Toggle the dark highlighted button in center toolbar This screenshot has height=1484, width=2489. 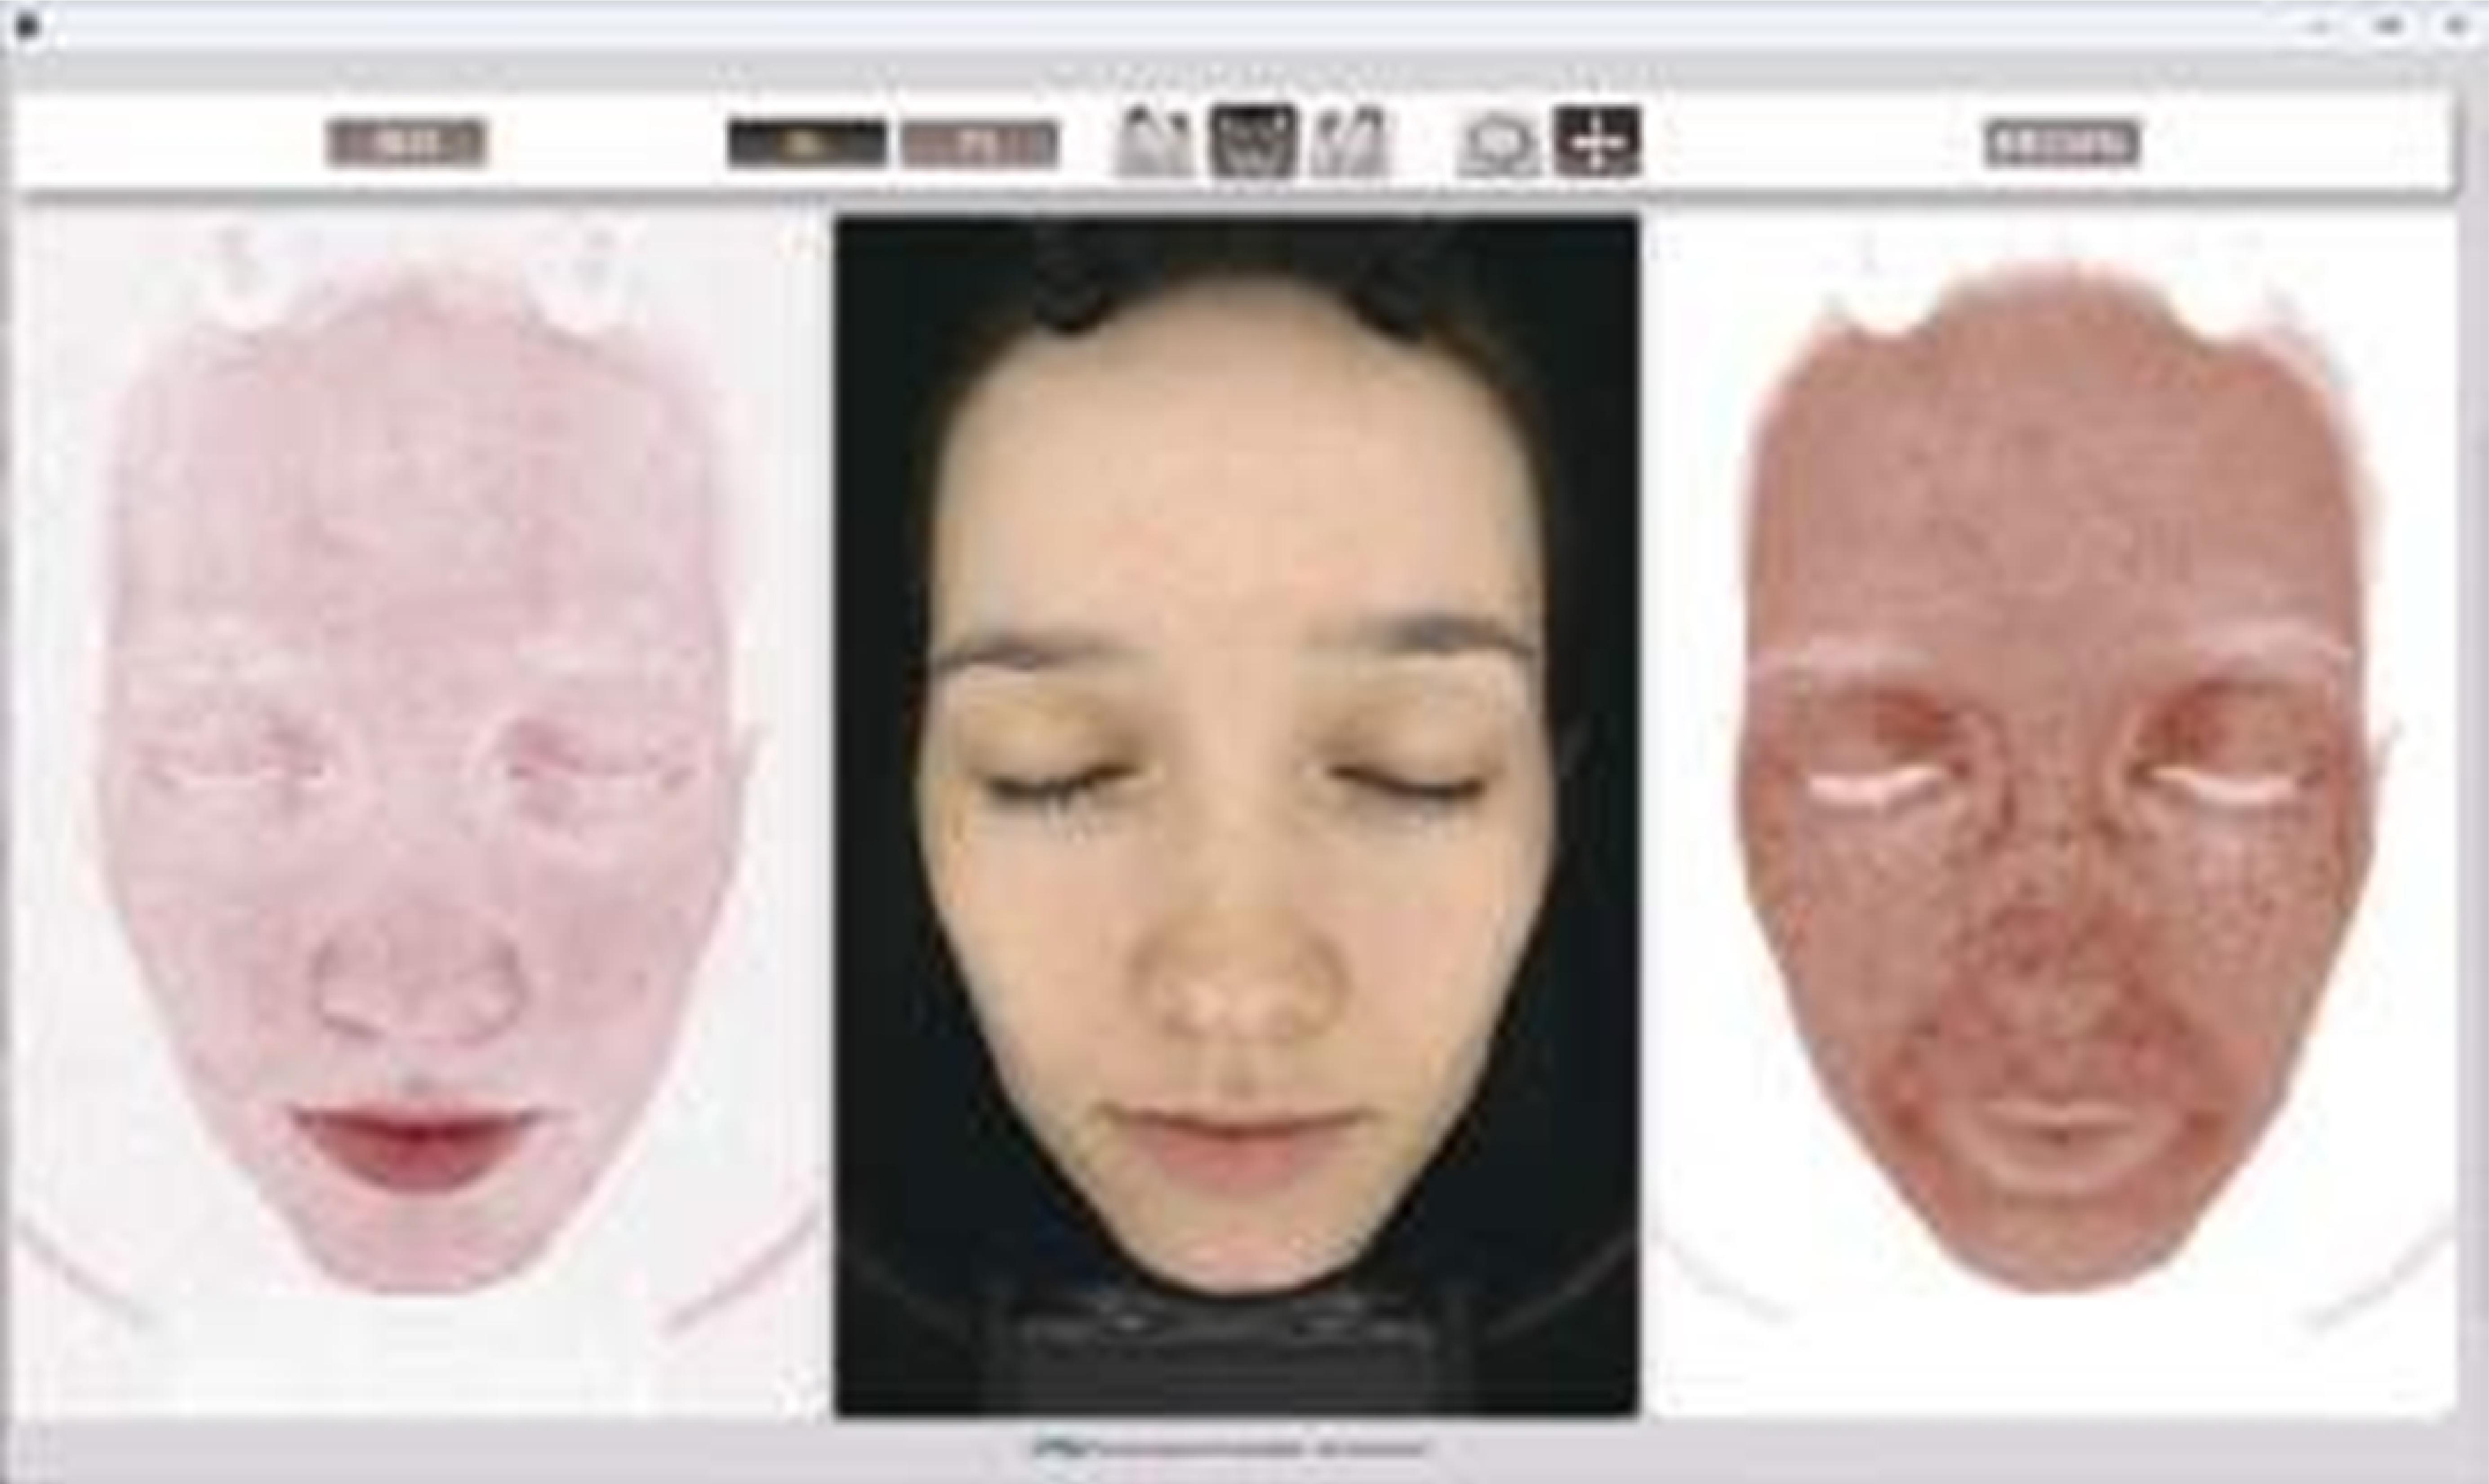pos(806,143)
